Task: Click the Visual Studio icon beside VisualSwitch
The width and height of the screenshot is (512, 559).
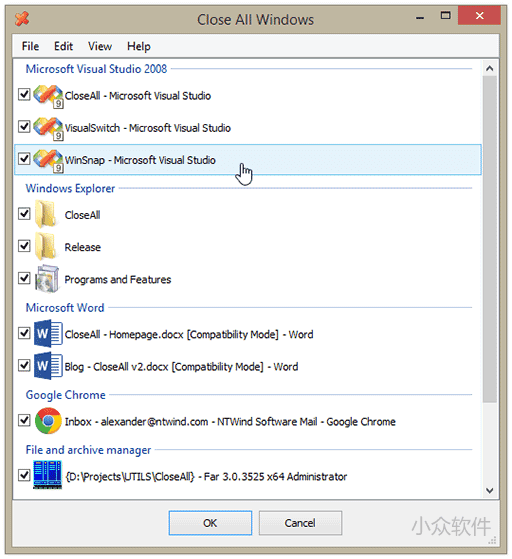Action: coord(48,128)
